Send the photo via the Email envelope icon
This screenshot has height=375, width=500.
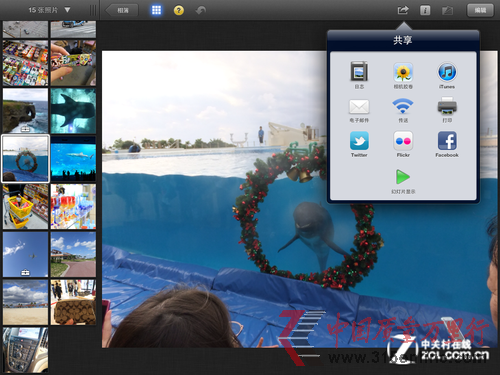pyautogui.click(x=359, y=107)
